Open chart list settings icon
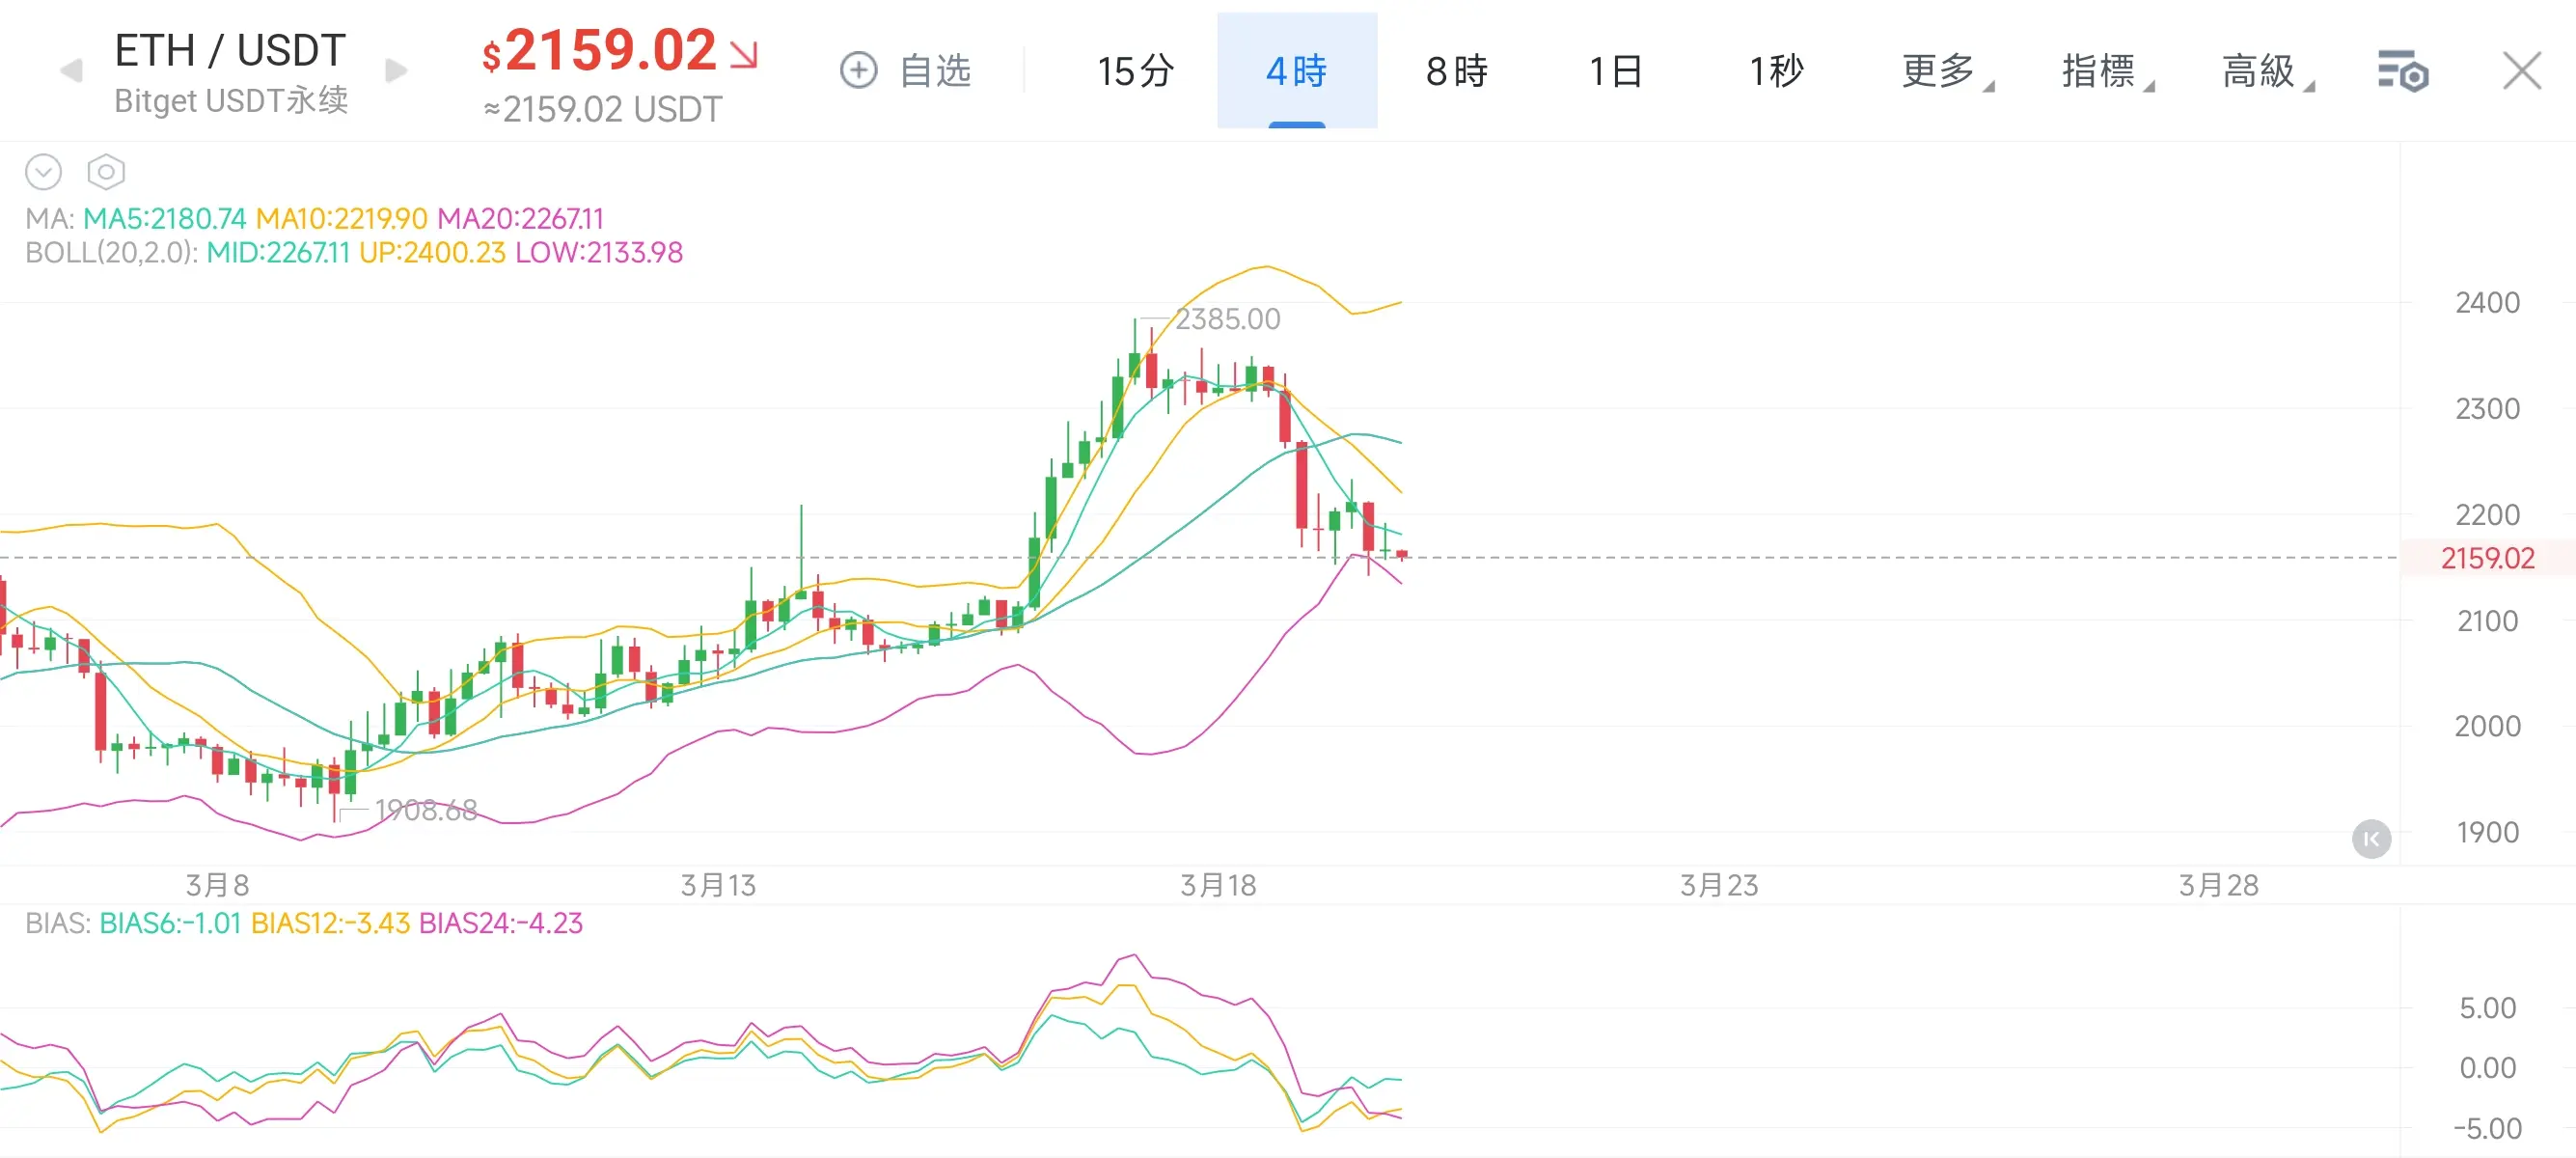This screenshot has width=2576, height=1158. tap(2402, 72)
